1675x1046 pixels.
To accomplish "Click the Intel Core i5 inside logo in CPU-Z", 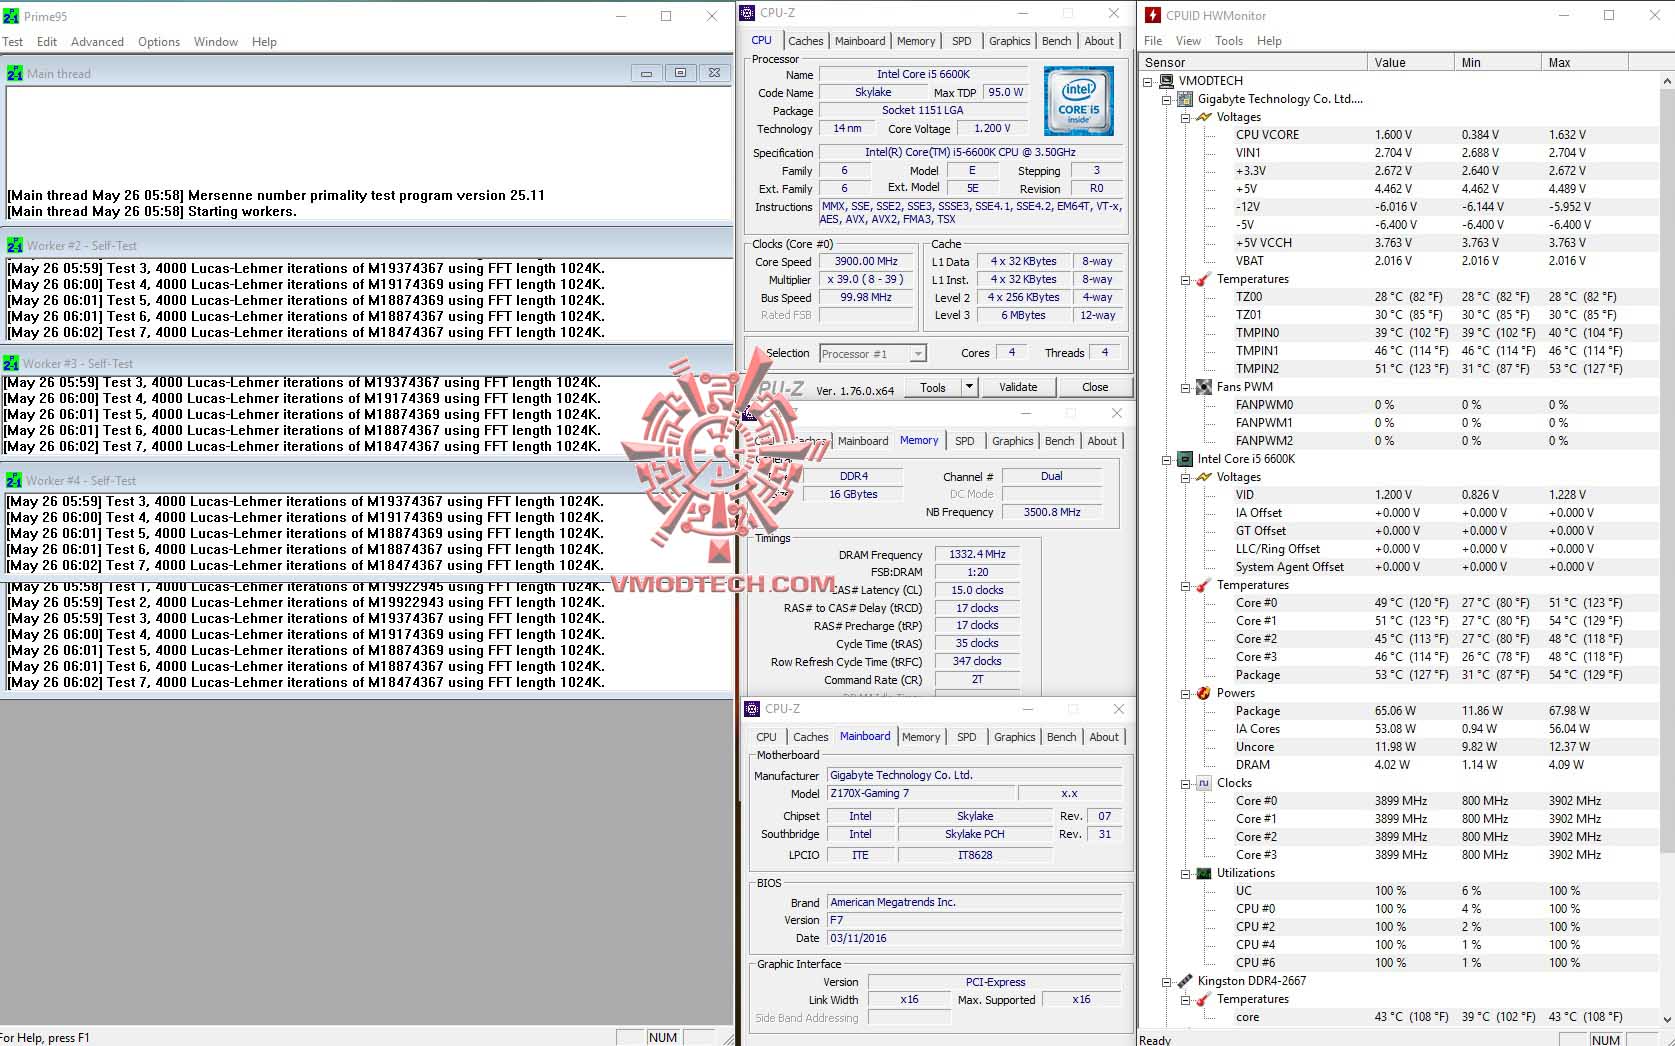I will (1079, 101).
